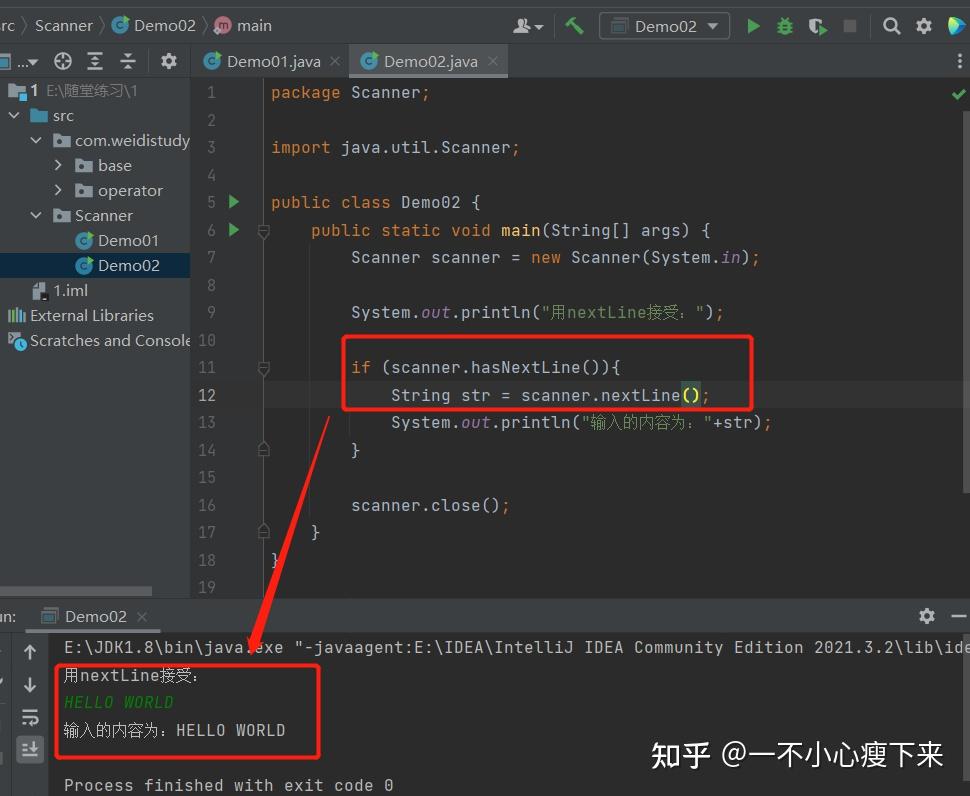This screenshot has height=796, width=970.
Task: Select opened file with crosshair icon in Project panel
Action: pos(62,61)
